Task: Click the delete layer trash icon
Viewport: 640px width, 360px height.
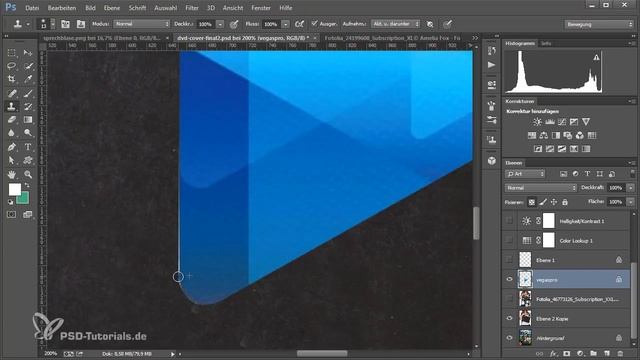Action: click(620, 353)
